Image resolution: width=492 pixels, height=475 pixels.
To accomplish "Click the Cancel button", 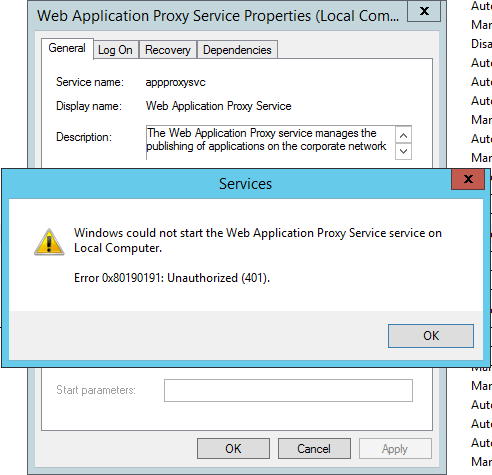I will (x=314, y=449).
